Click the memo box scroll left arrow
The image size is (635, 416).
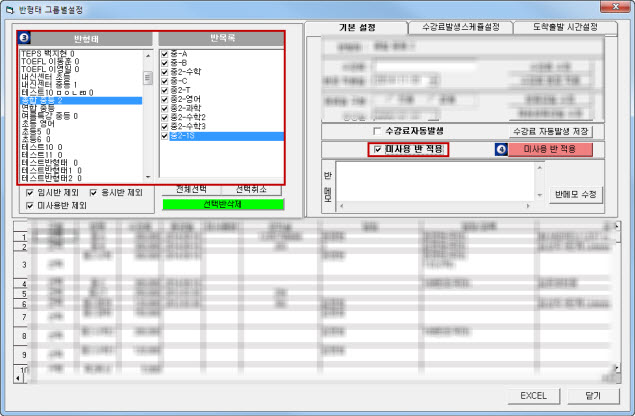coord(341,206)
